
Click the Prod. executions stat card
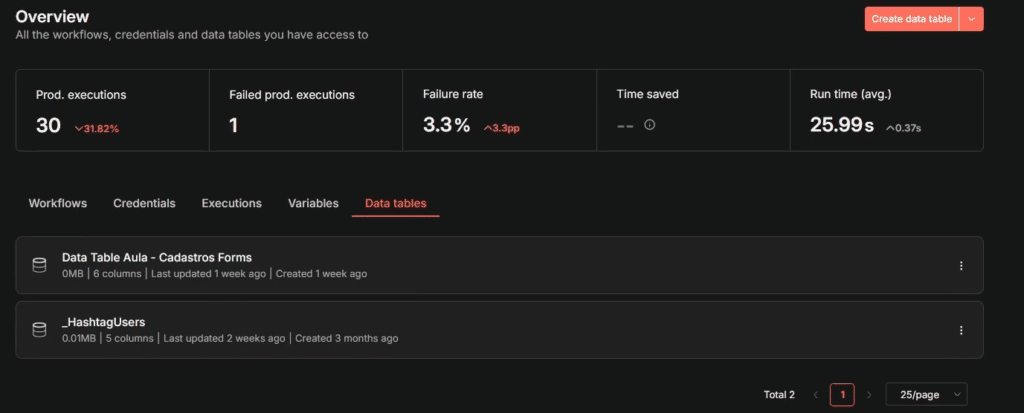[x=112, y=110]
